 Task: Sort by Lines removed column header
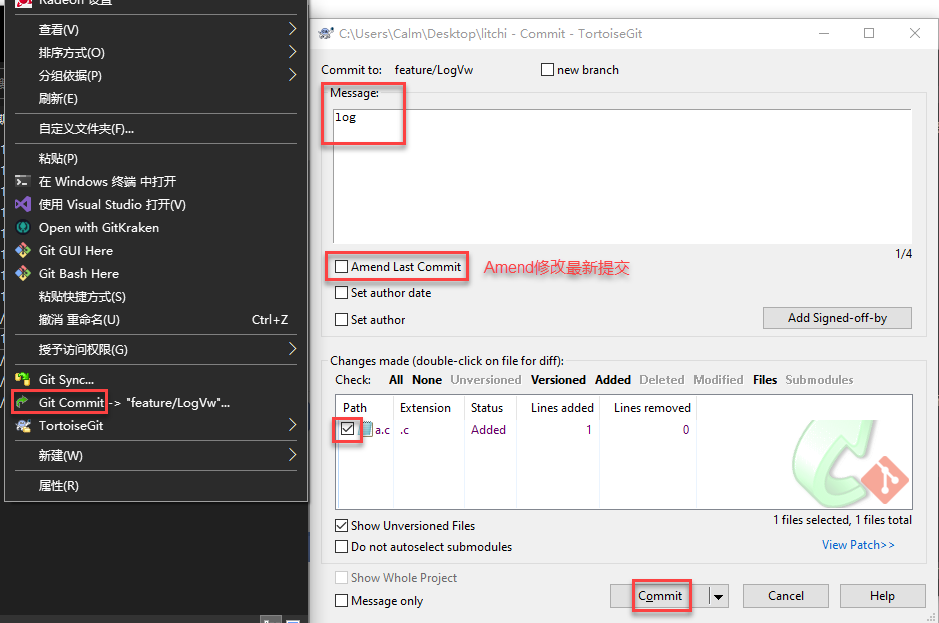pos(648,407)
